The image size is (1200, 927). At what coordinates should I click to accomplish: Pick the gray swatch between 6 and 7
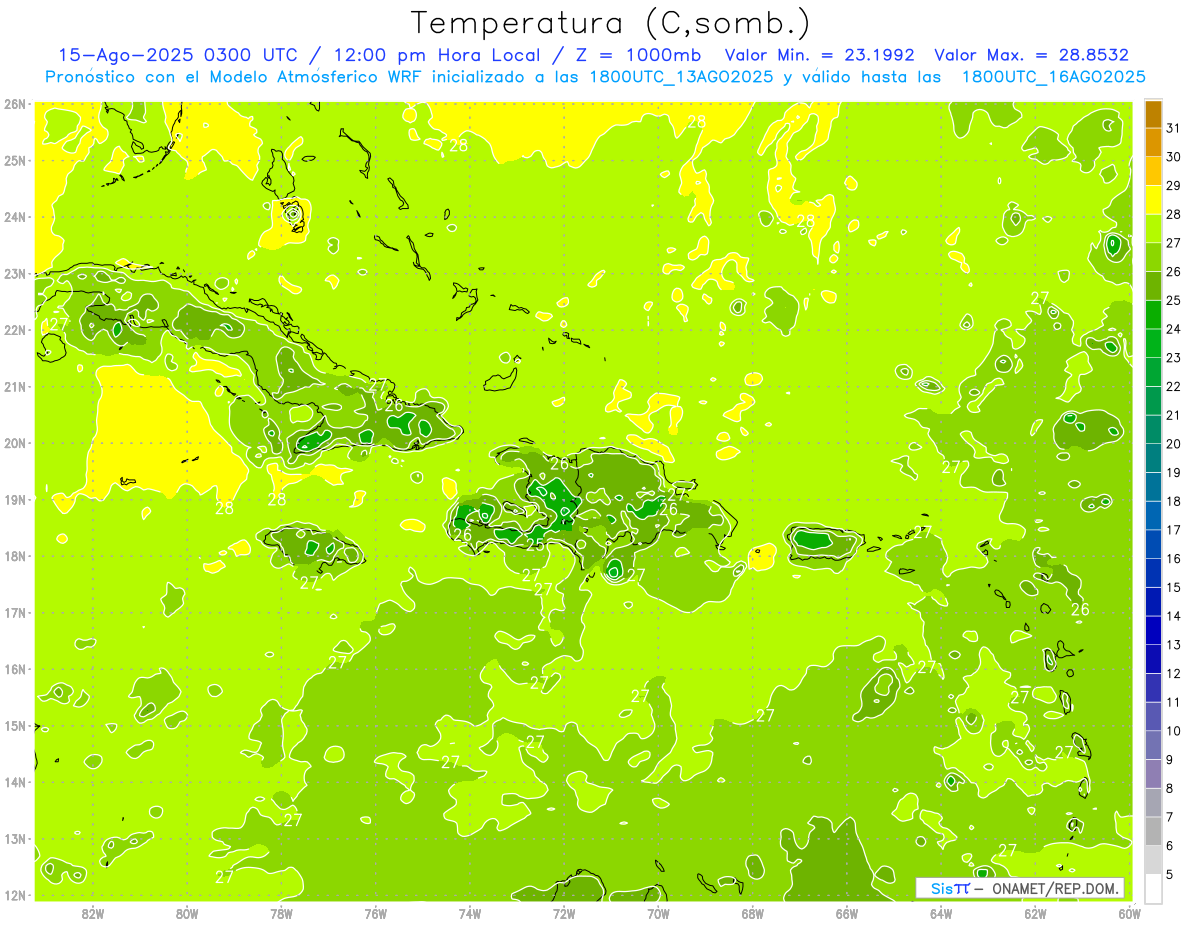pos(1153,831)
